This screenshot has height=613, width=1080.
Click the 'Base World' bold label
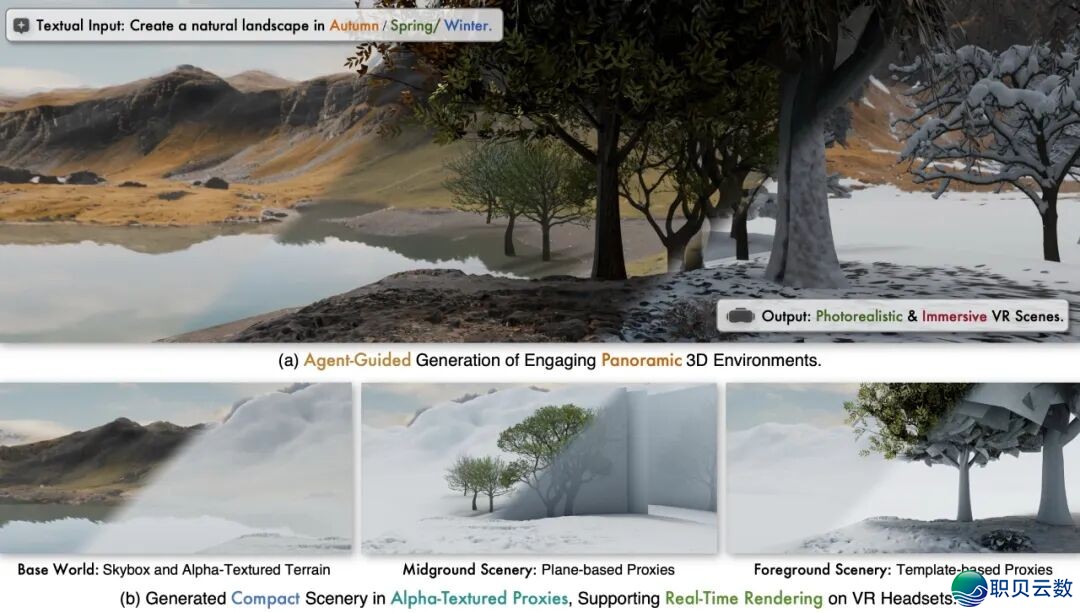pos(57,570)
